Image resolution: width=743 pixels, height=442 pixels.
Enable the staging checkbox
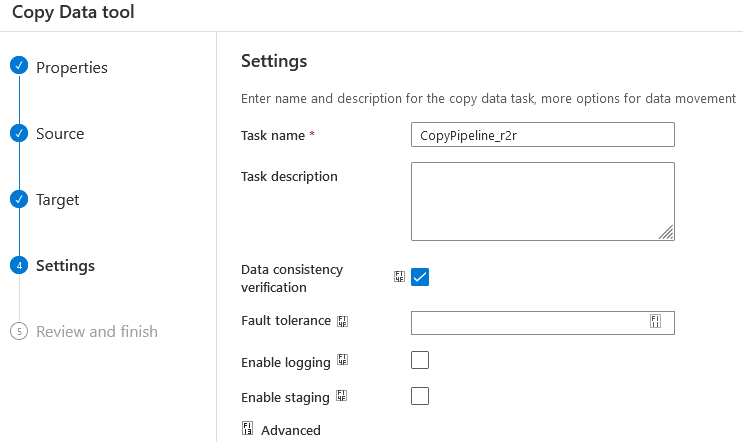[420, 396]
